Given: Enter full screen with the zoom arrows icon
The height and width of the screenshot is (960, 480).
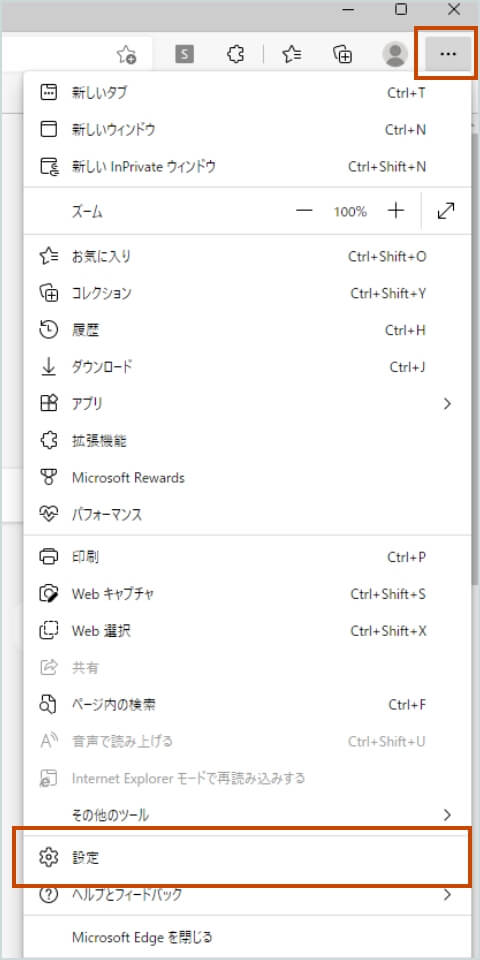Looking at the screenshot, I should click(x=446, y=211).
